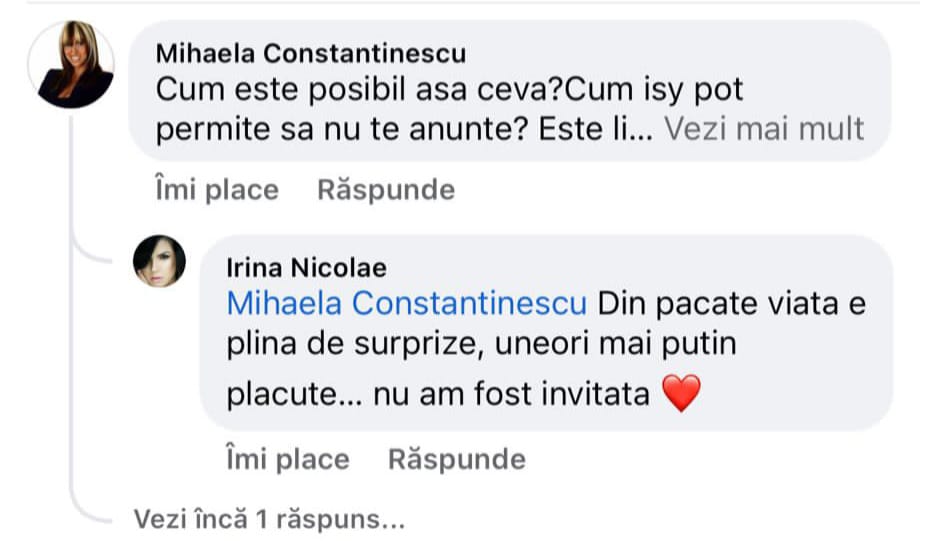Open Irina Nicolae's profile avatar
The image size is (946, 541).
(160, 262)
